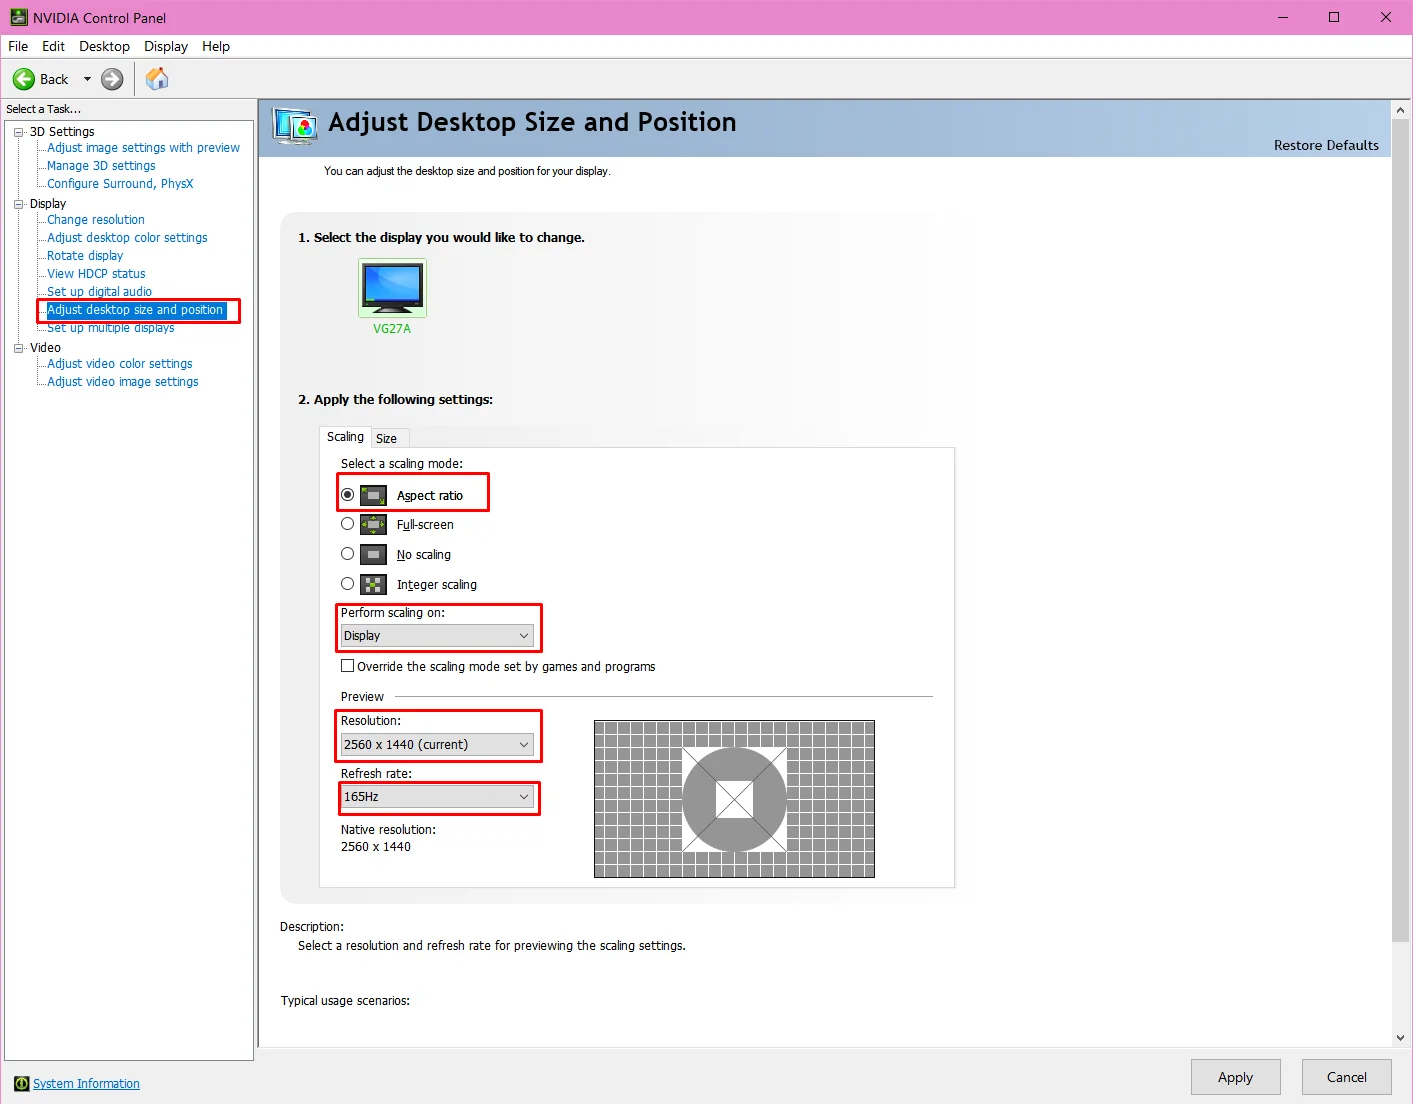The height and width of the screenshot is (1104, 1413).
Task: Select the VG27A monitor icon
Action: click(x=392, y=287)
